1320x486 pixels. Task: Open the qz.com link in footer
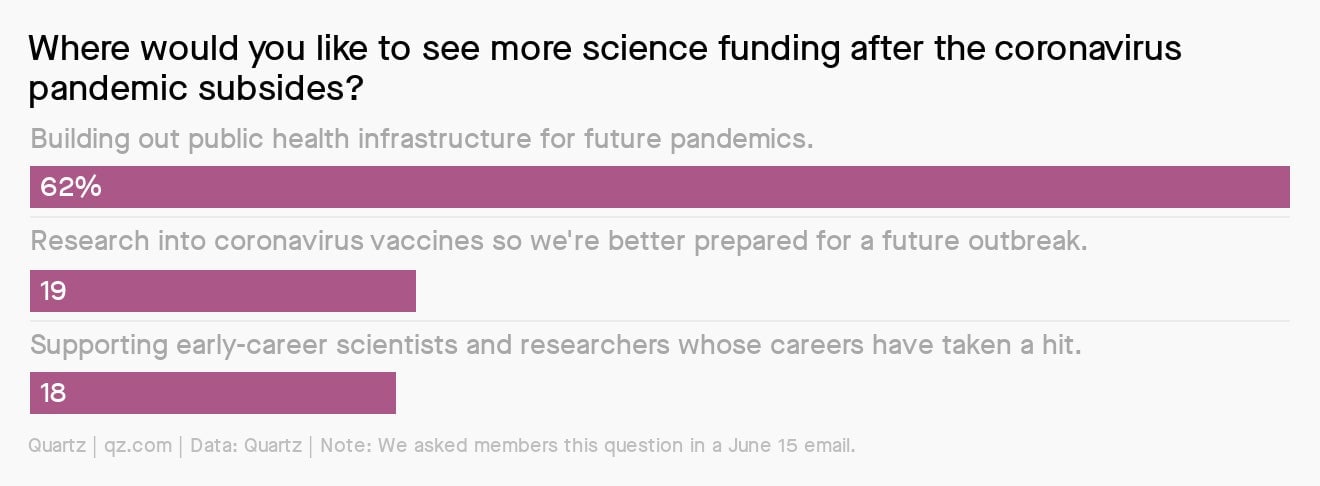(138, 446)
